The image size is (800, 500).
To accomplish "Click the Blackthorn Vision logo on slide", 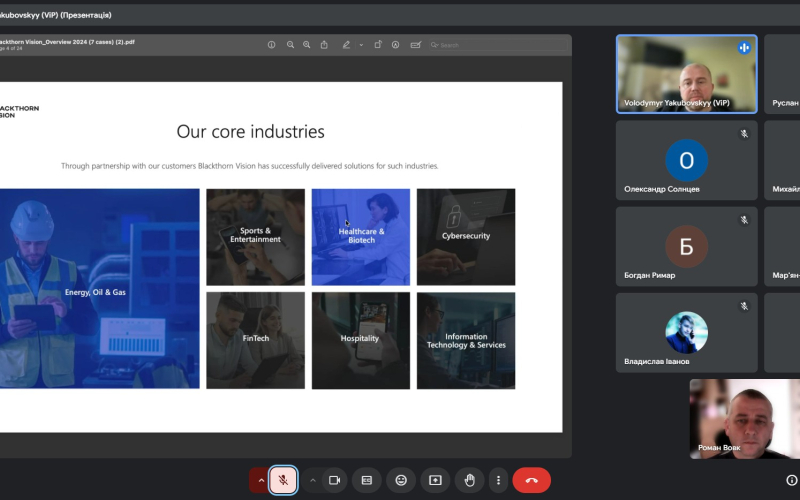I will (19, 112).
